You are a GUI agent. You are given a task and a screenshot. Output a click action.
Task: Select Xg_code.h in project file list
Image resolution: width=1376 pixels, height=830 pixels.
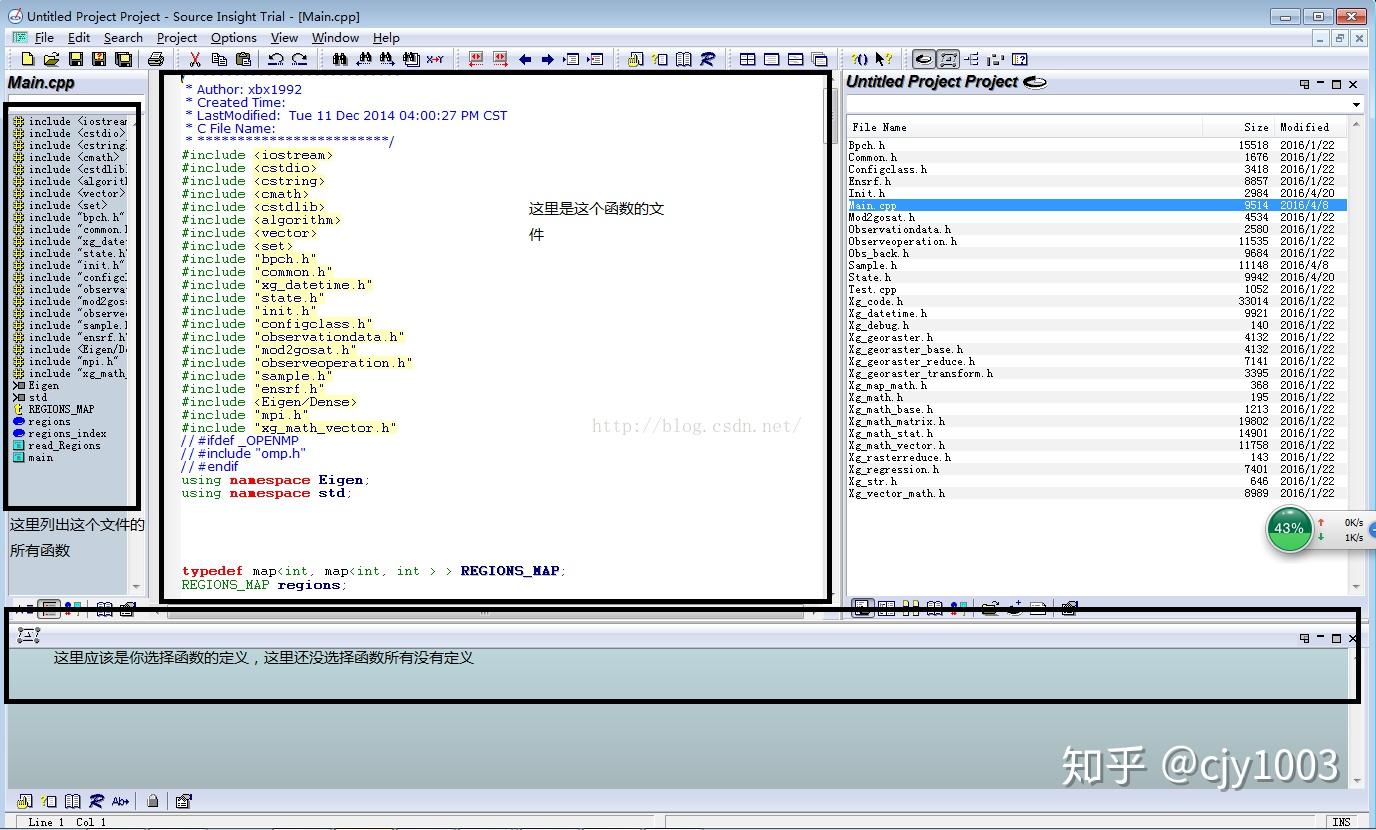(x=1097, y=301)
